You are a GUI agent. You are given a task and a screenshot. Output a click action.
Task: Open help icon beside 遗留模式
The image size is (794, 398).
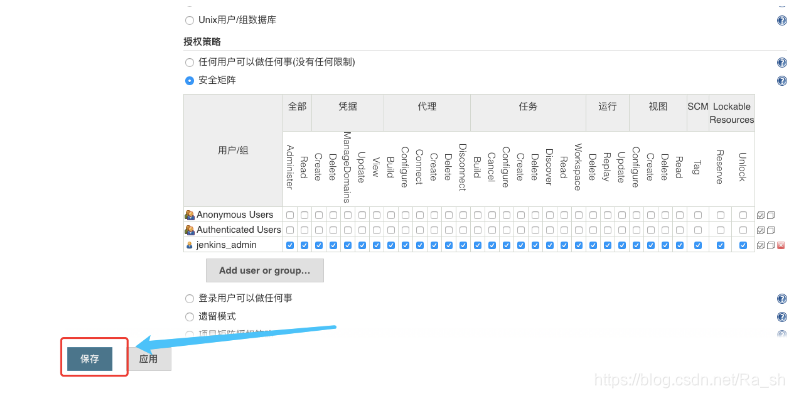point(781,317)
